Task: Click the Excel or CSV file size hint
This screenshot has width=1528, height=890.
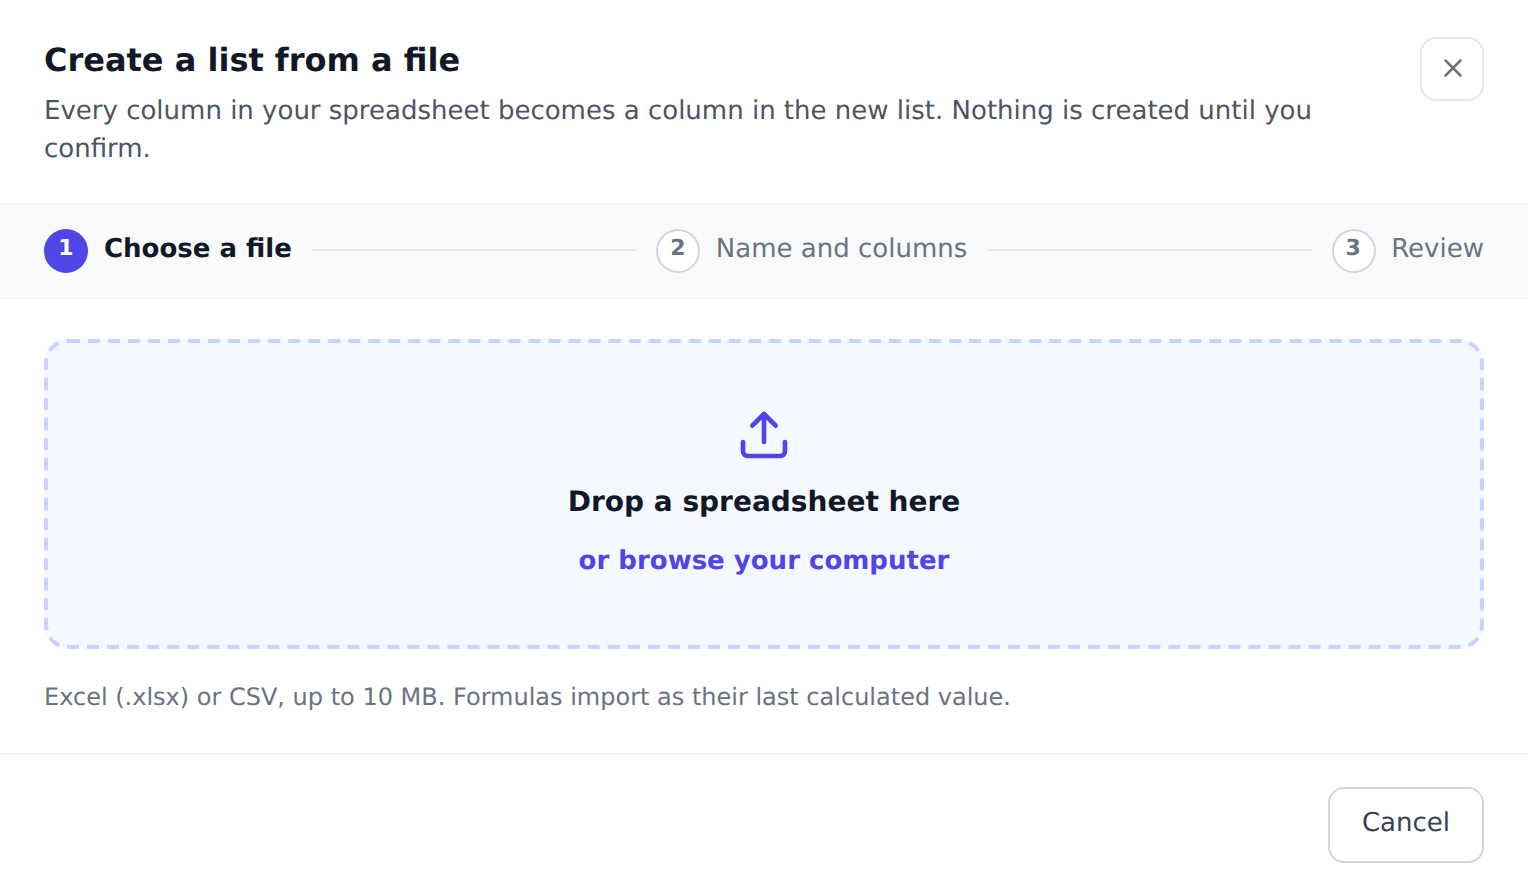Action: click(x=527, y=697)
